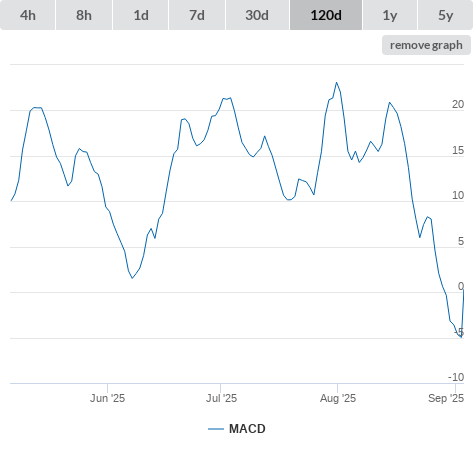Viewport: 474px width, 455px height.
Task: Select the 8h time range tab
Action: 84,15
